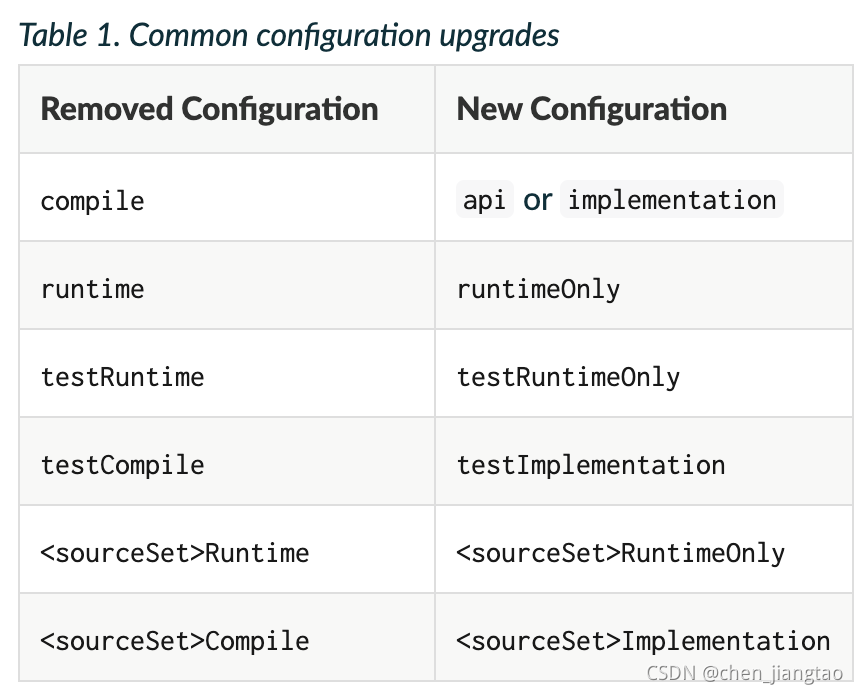
Task: Click the 'implementation' code label in the first row
Action: (671, 200)
